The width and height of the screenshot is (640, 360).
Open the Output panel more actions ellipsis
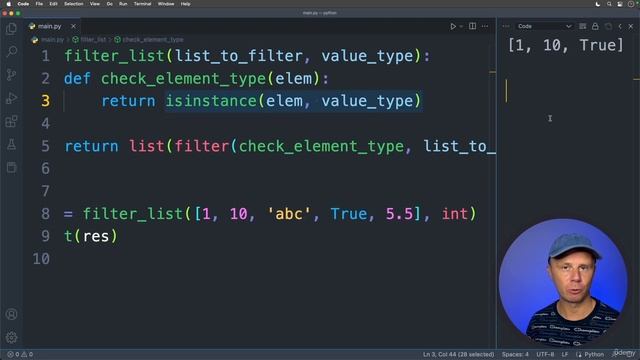click(506, 26)
